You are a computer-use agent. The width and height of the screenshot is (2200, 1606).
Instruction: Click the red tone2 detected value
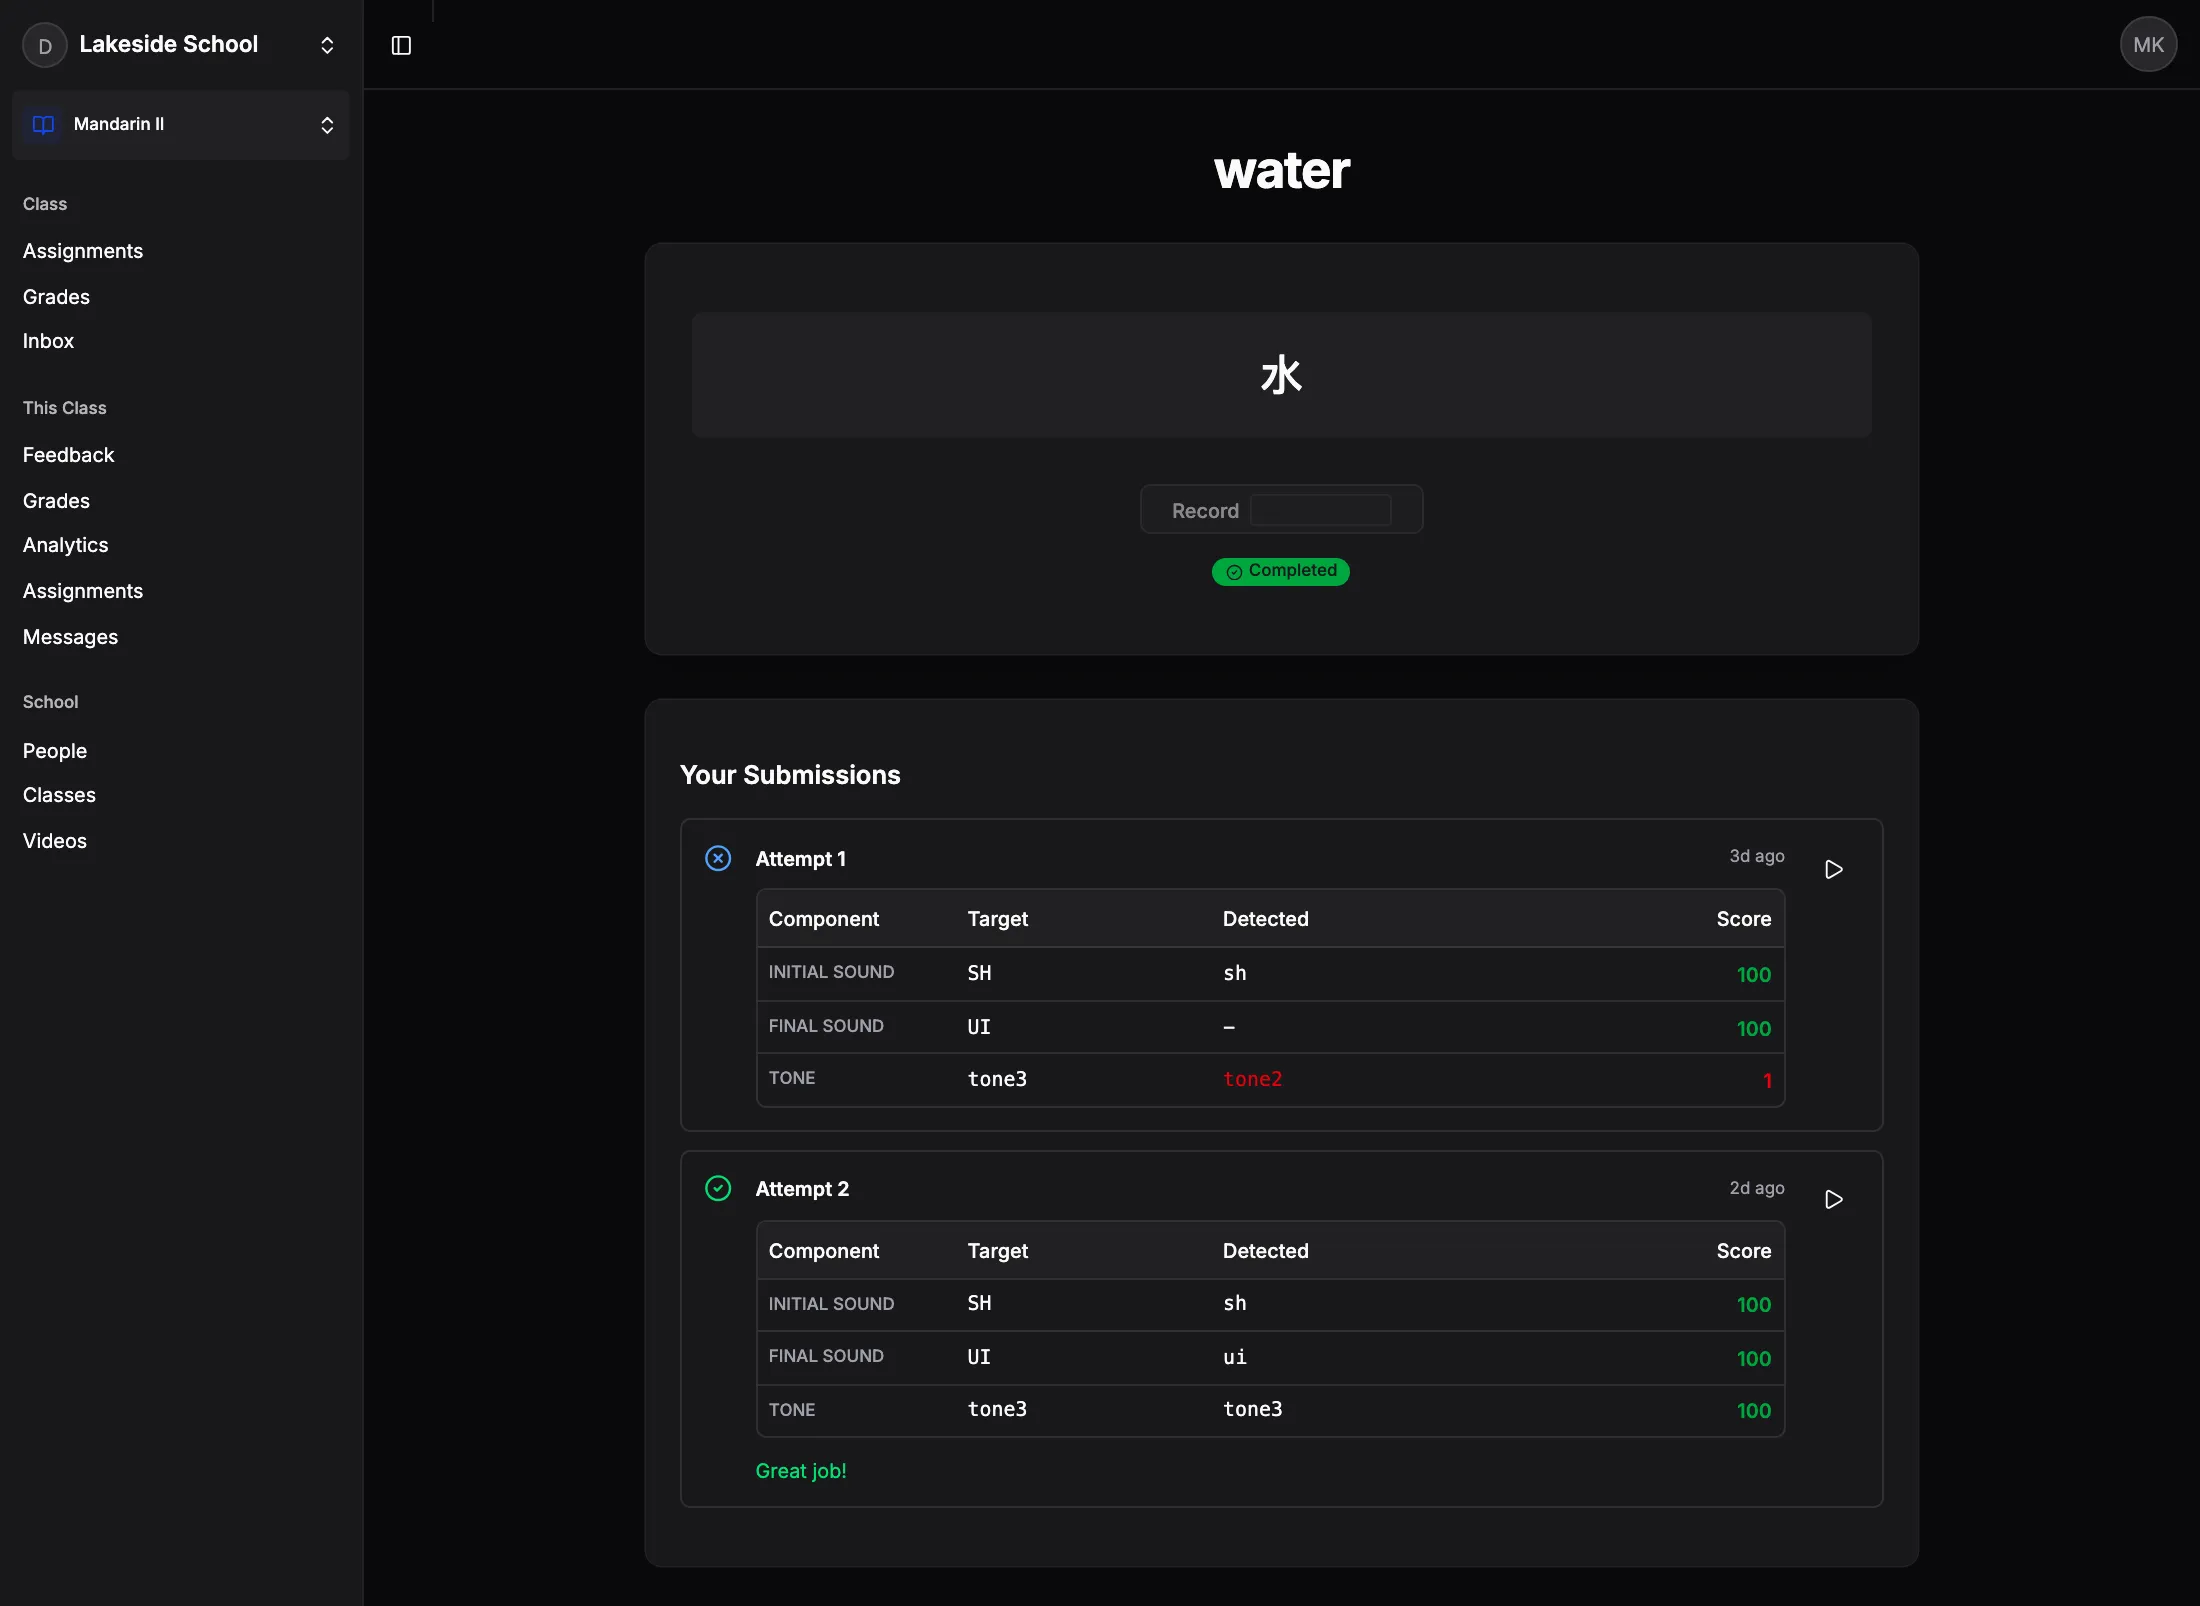[x=1252, y=1079]
